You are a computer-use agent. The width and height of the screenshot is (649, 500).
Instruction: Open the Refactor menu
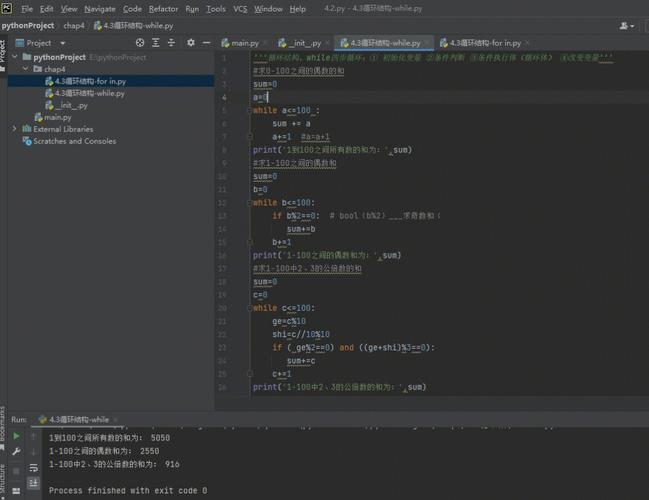pos(163,8)
